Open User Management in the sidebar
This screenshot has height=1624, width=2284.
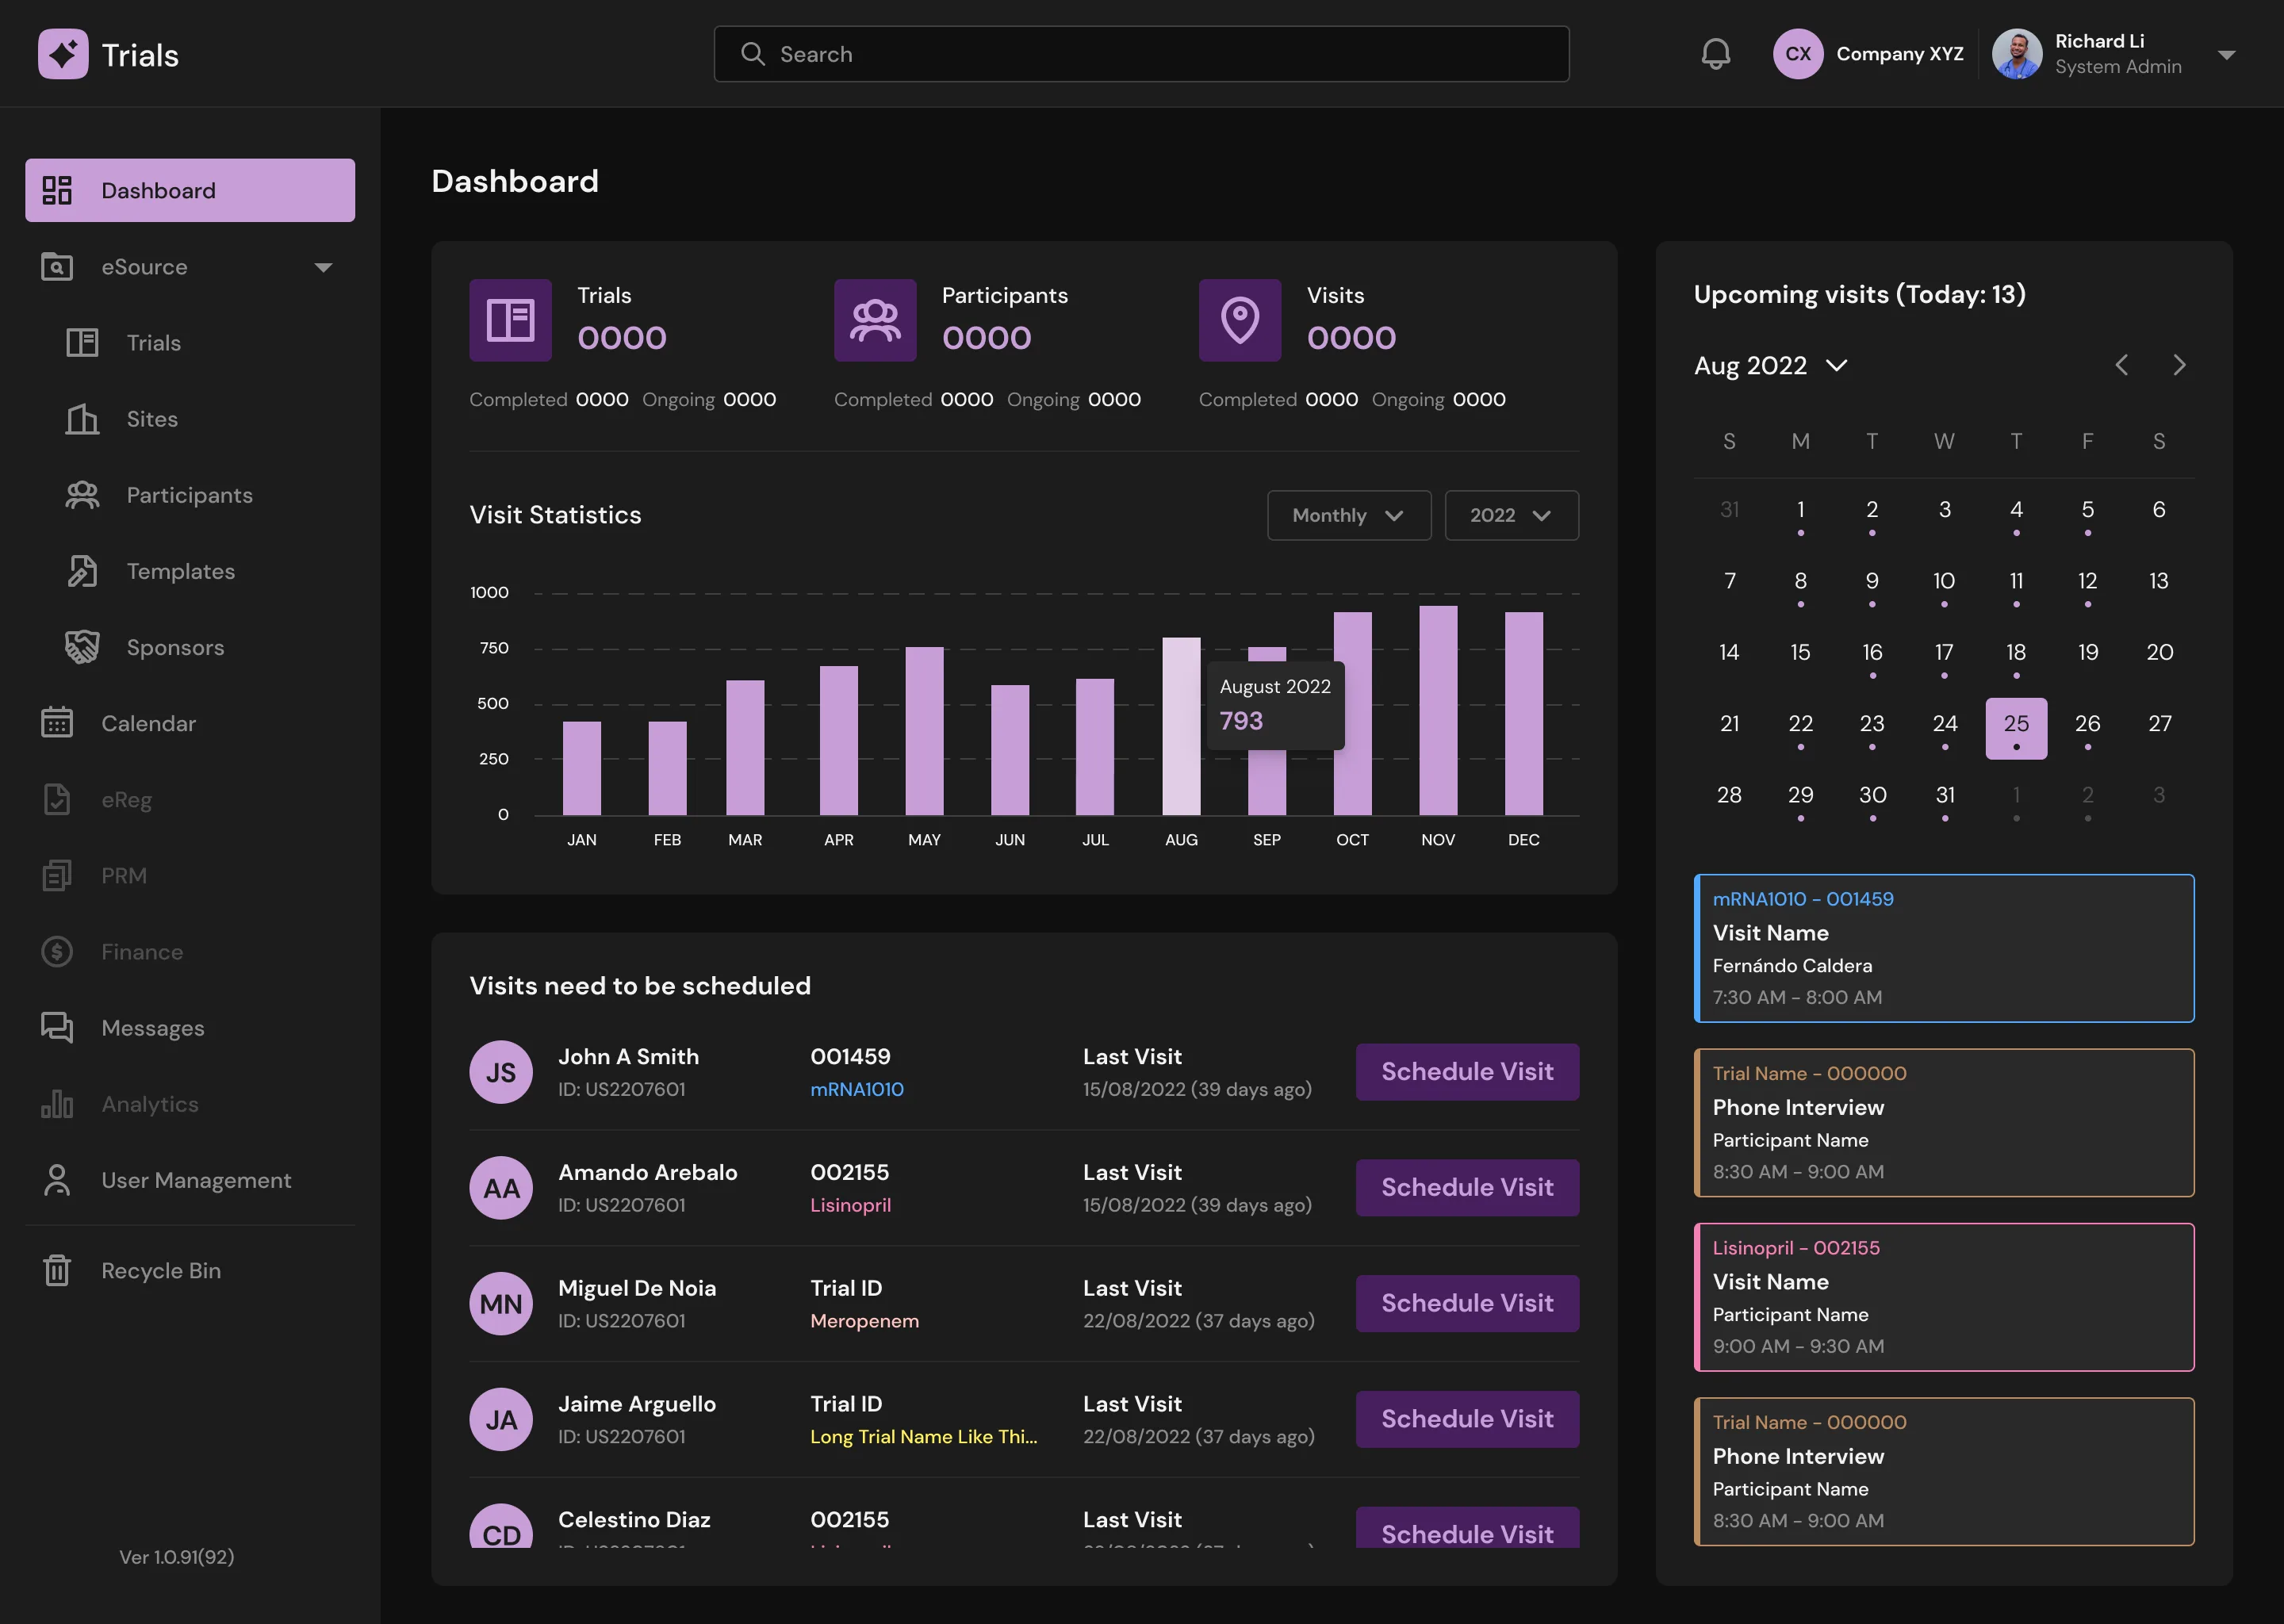click(x=196, y=1180)
